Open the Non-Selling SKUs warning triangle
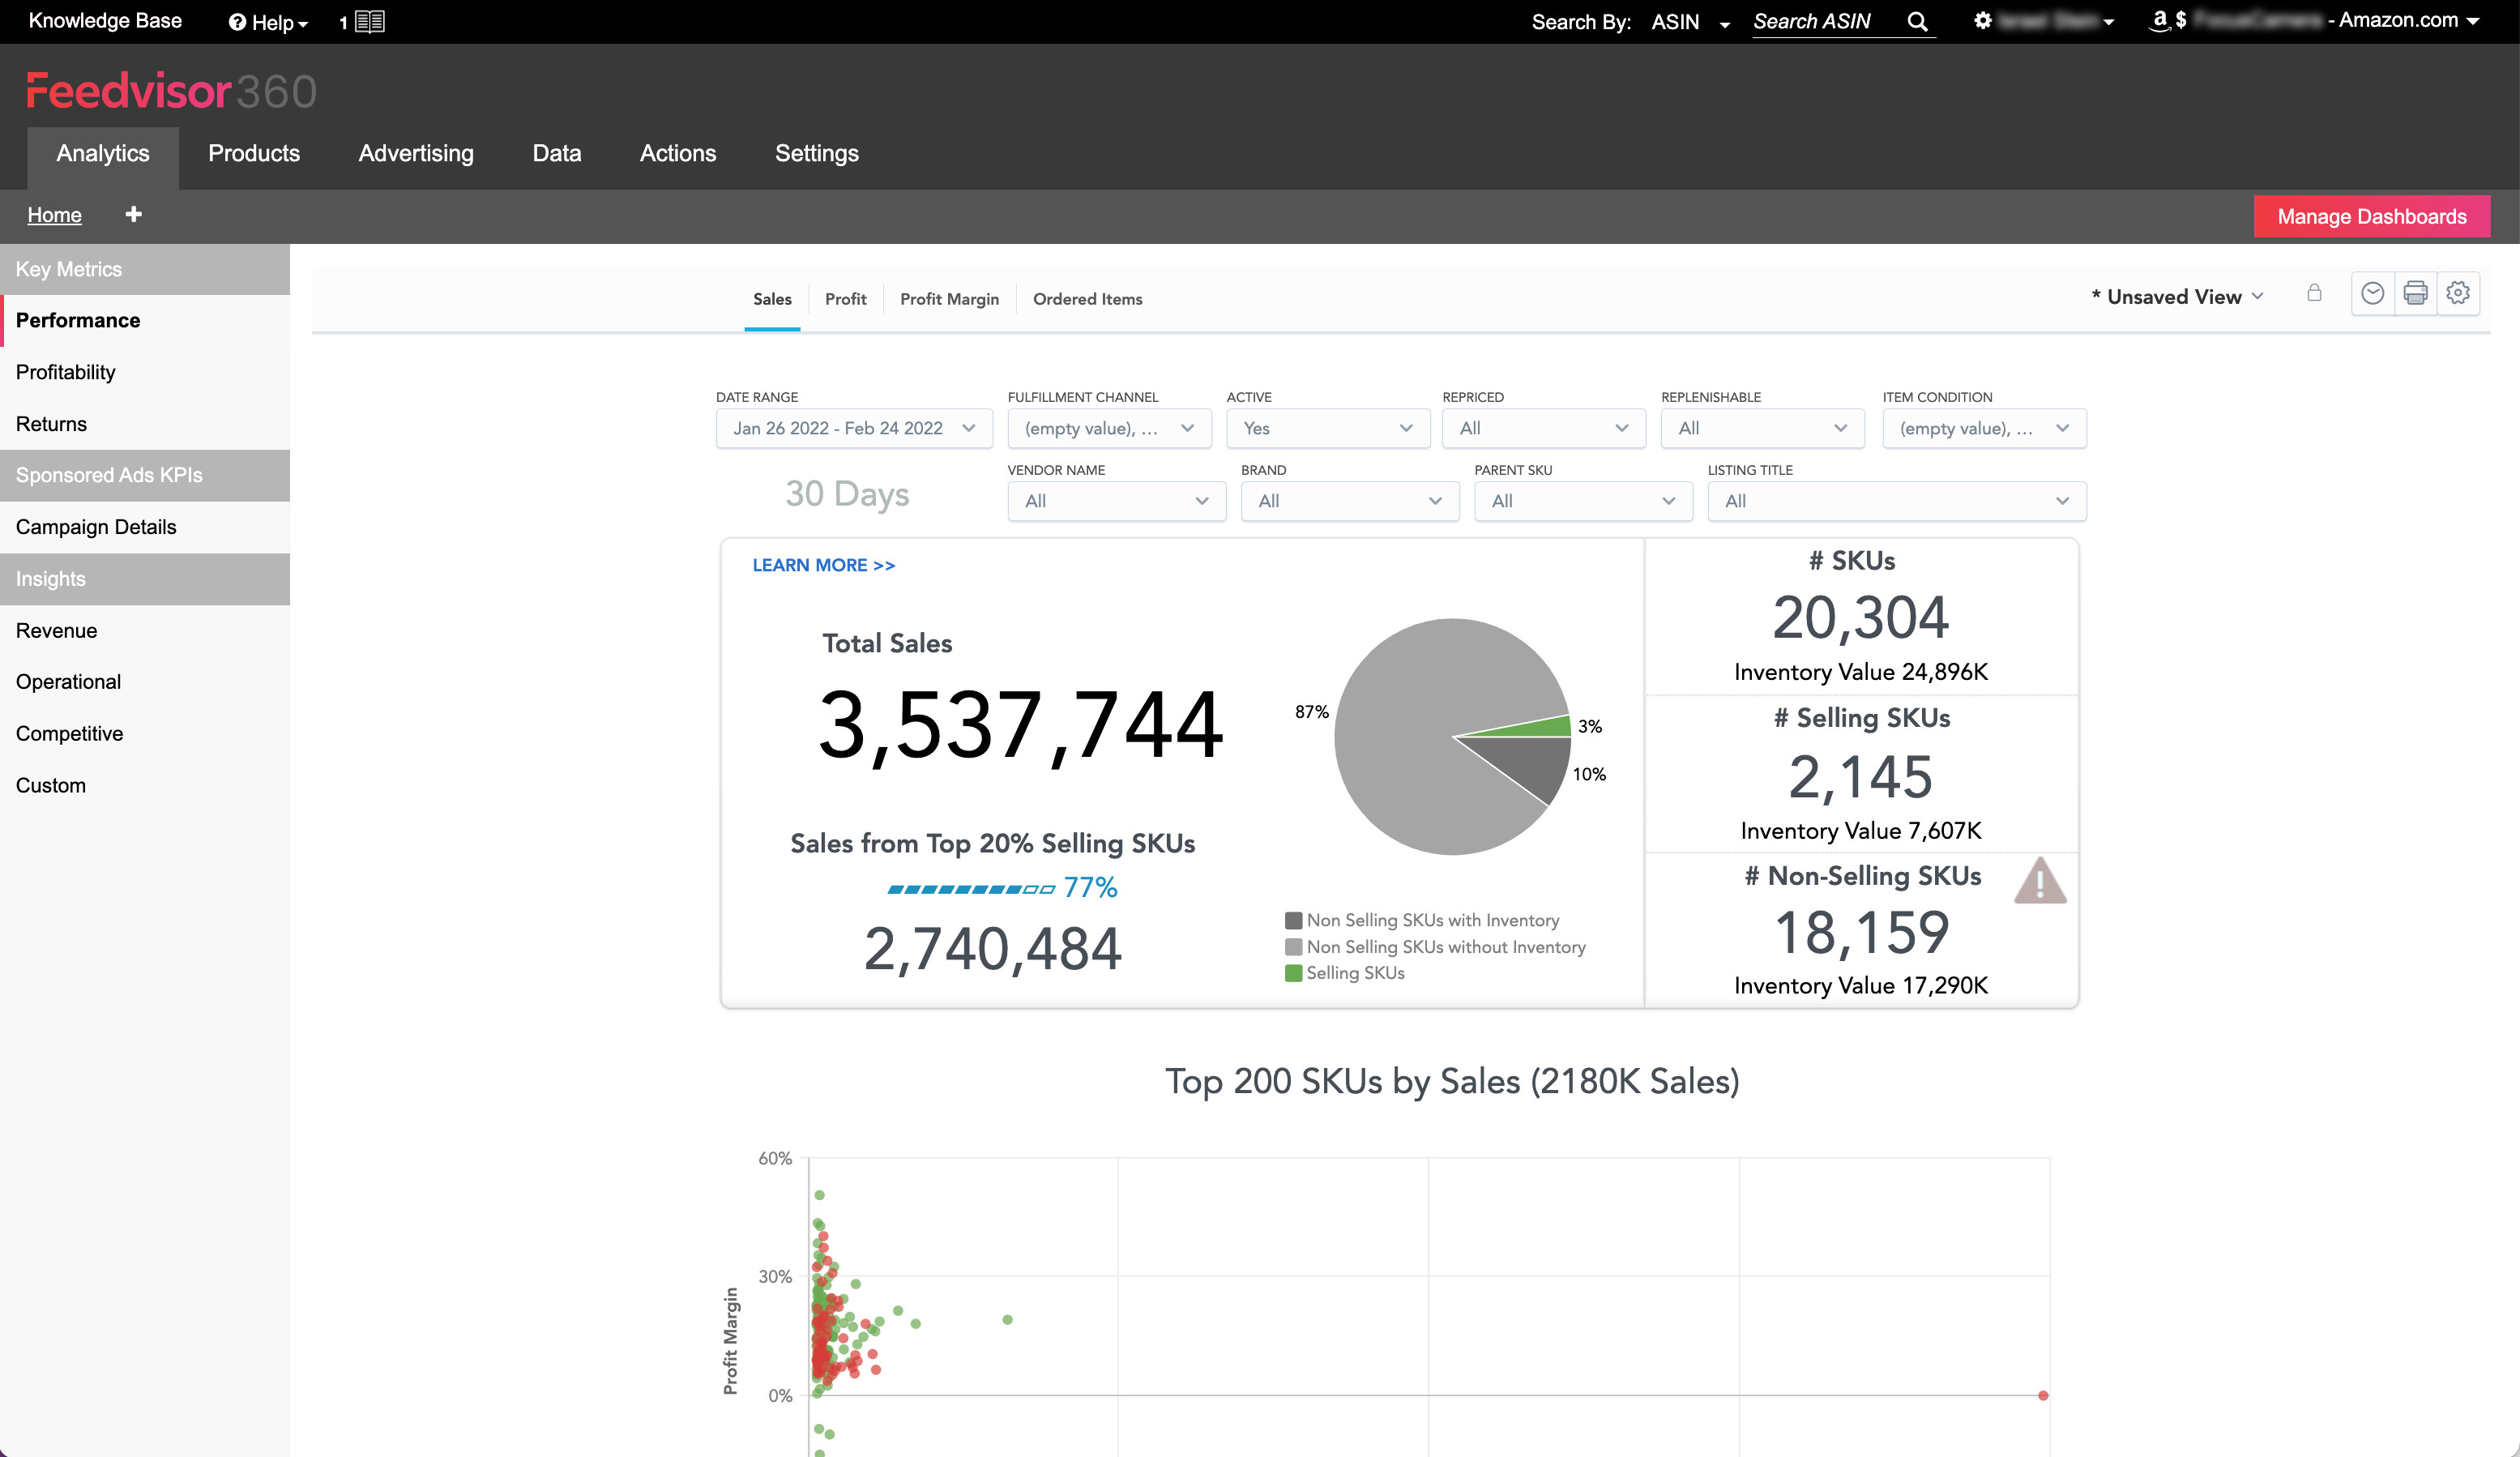The height and width of the screenshot is (1457, 2520). point(2040,881)
